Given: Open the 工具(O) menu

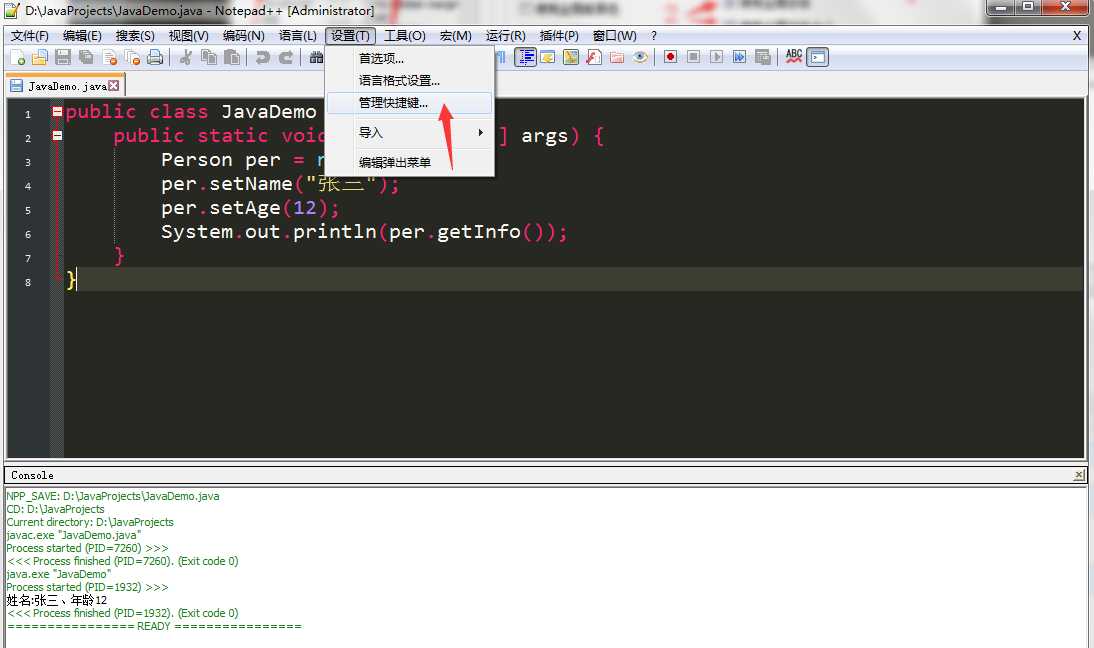Looking at the screenshot, I should pos(405,36).
